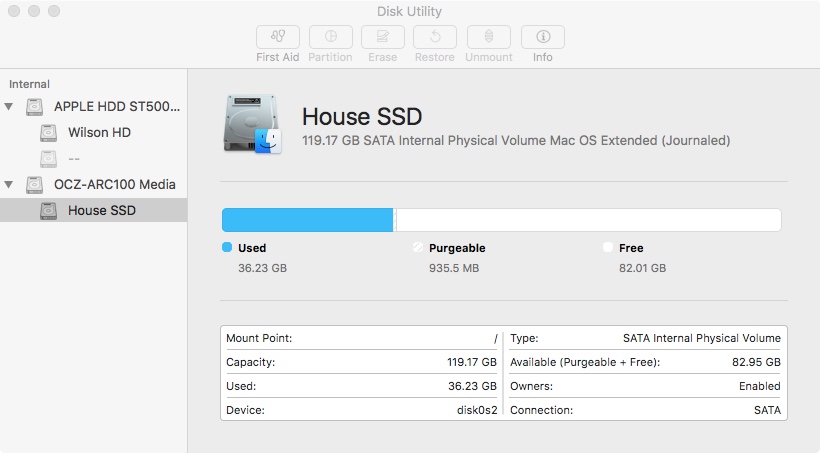This screenshot has width=820, height=453.
Task: Click the '935.5 MB' Purgeable value
Action: tap(454, 268)
